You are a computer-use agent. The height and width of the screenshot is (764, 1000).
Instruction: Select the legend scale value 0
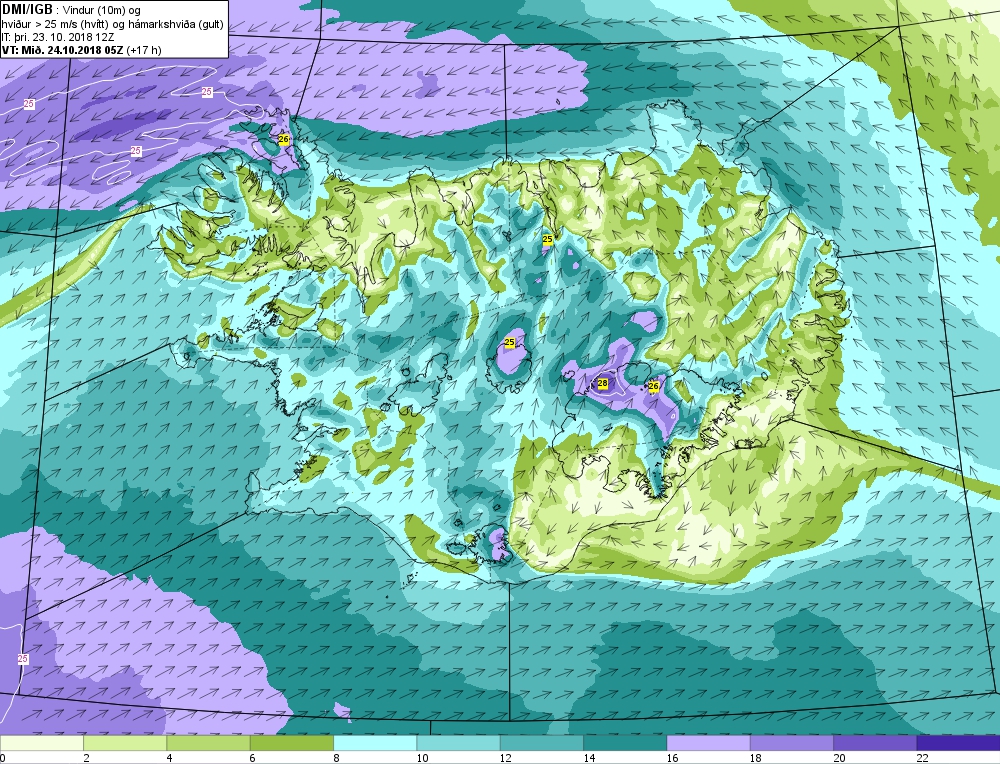pyautogui.click(x=3, y=758)
